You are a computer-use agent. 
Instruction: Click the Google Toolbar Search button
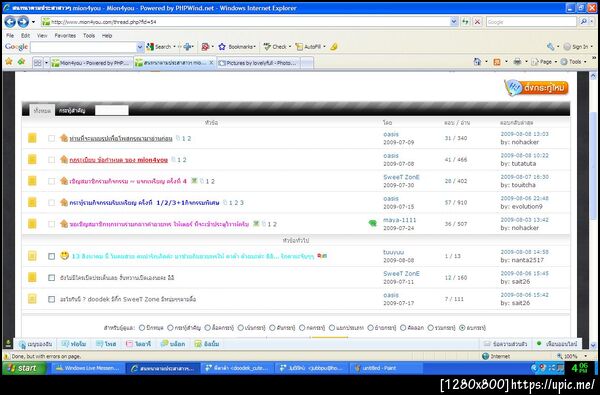158,47
